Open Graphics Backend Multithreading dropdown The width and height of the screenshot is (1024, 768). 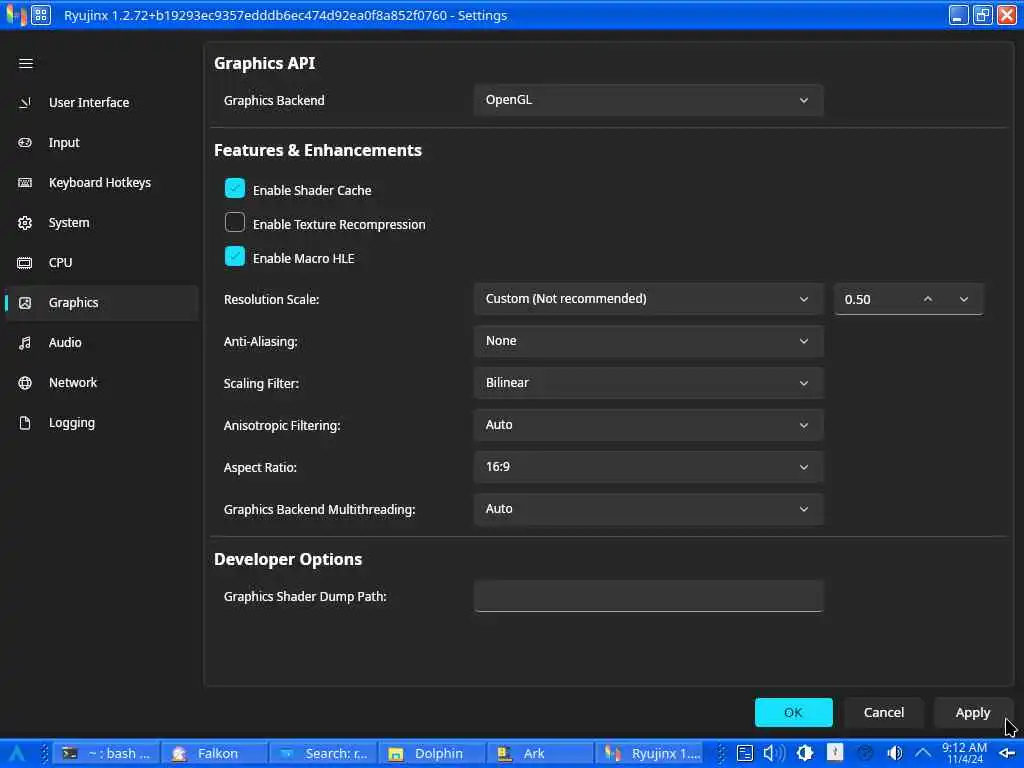(648, 509)
